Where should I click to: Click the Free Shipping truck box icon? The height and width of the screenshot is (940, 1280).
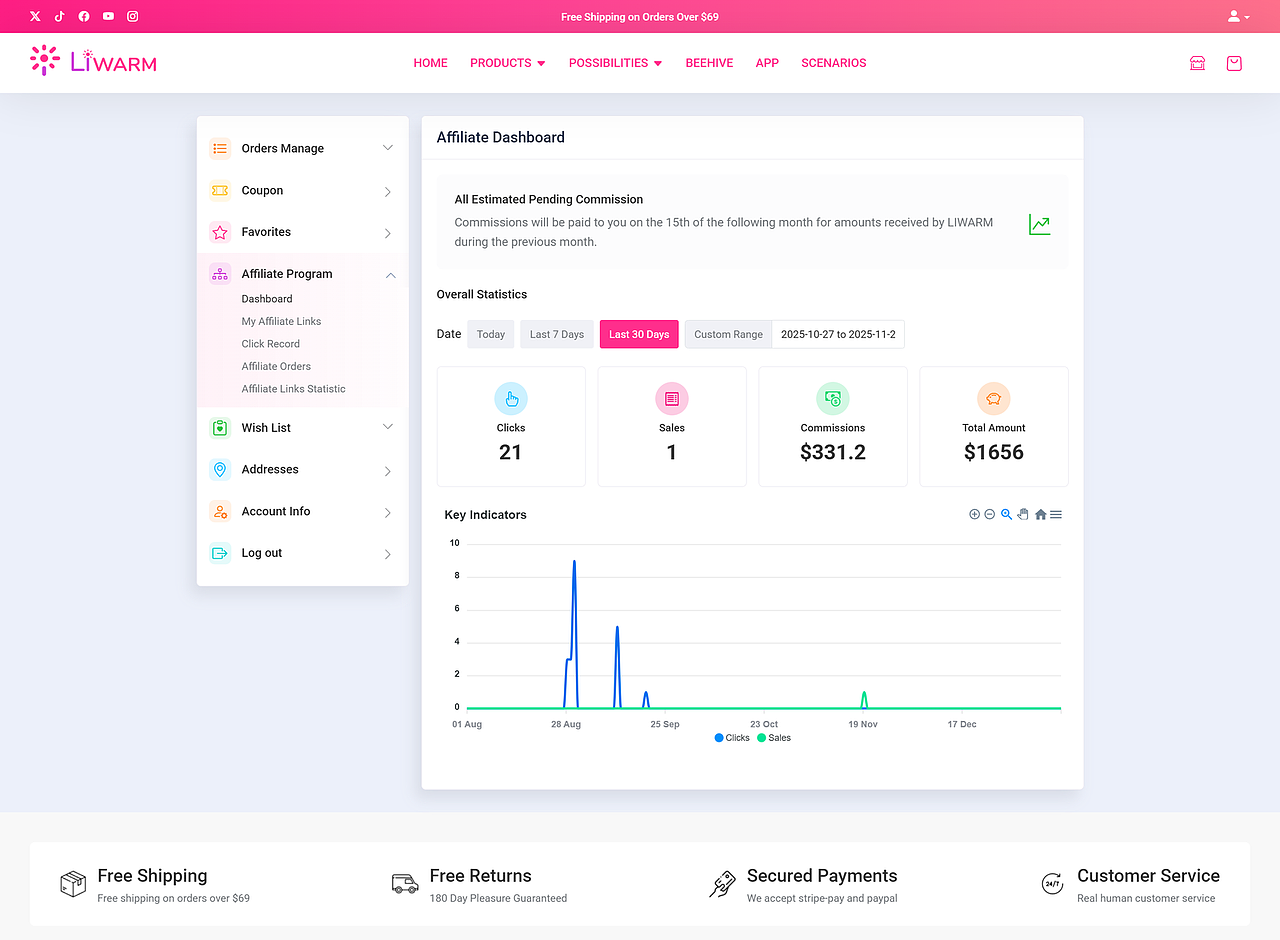[x=73, y=884]
